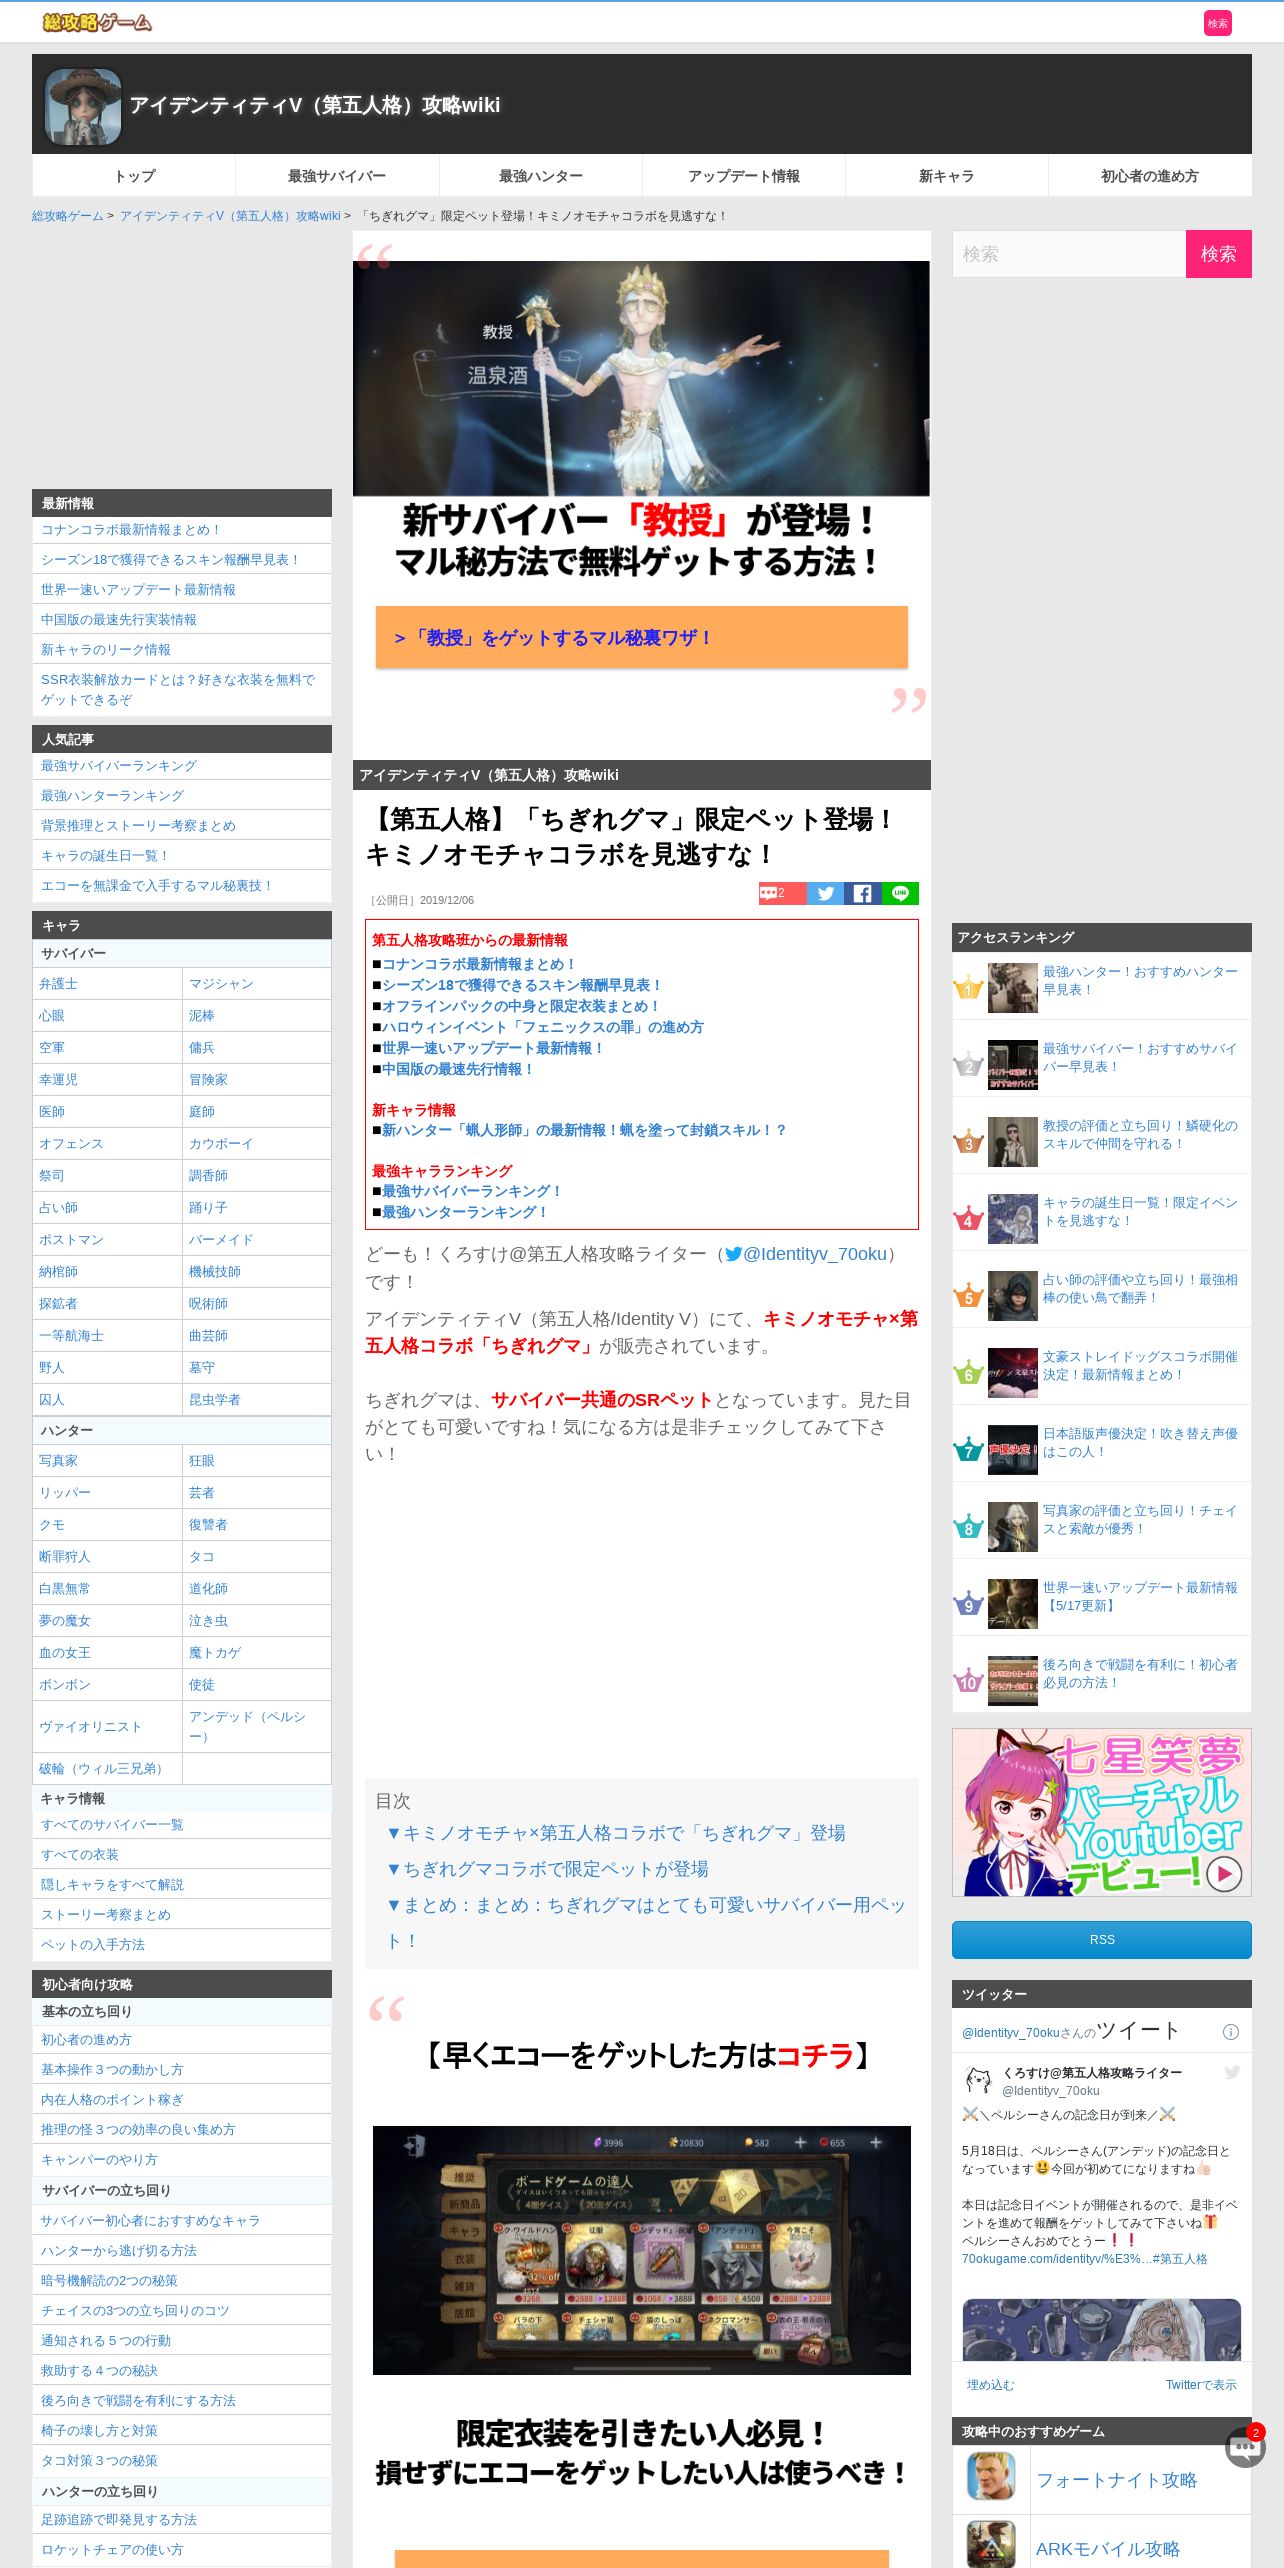Click the Identity V wiki character icon
Image resolution: width=1284 pixels, height=2568 pixels.
point(83,106)
